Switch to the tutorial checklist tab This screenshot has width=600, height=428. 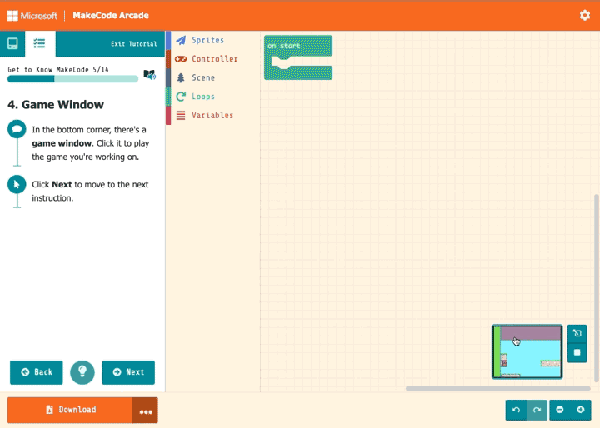click(39, 43)
